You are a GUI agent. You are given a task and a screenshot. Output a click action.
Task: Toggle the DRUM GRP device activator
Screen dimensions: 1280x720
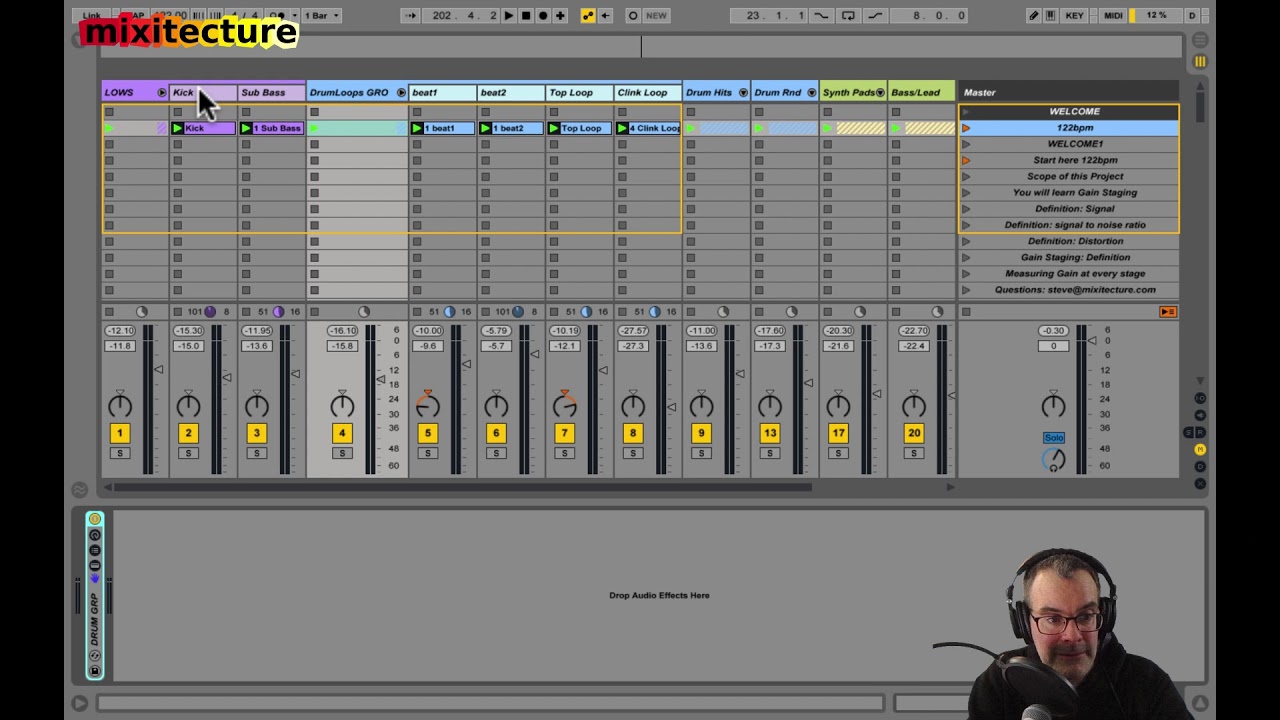point(95,519)
